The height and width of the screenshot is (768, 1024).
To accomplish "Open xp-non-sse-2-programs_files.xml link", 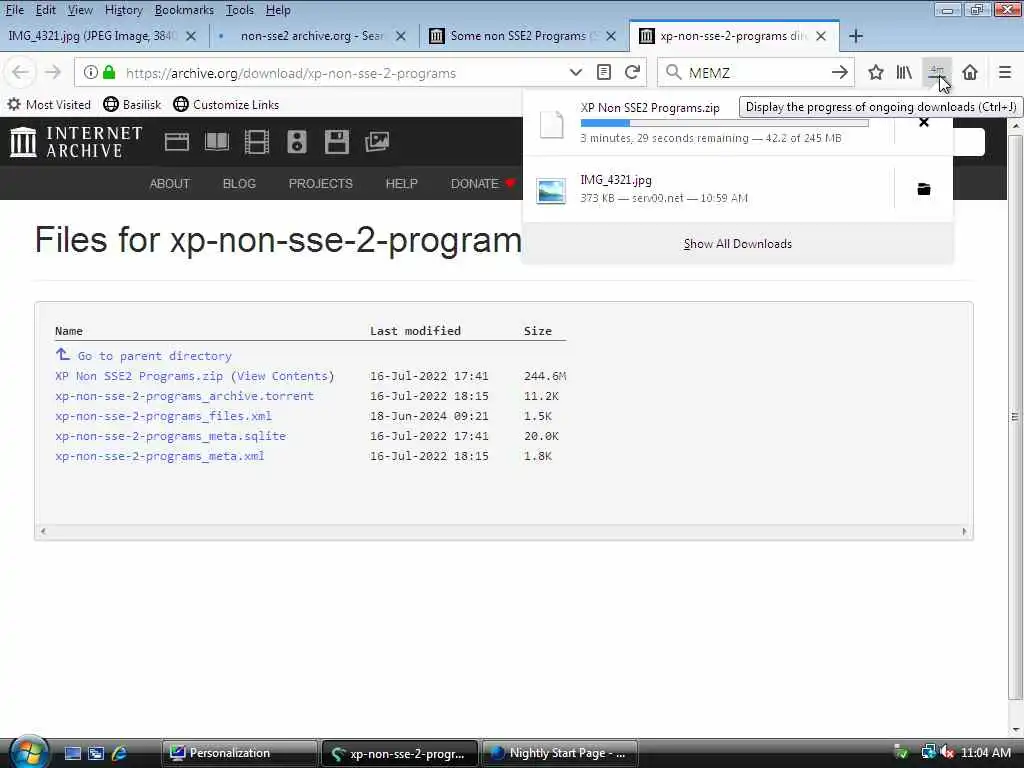I will (163, 416).
